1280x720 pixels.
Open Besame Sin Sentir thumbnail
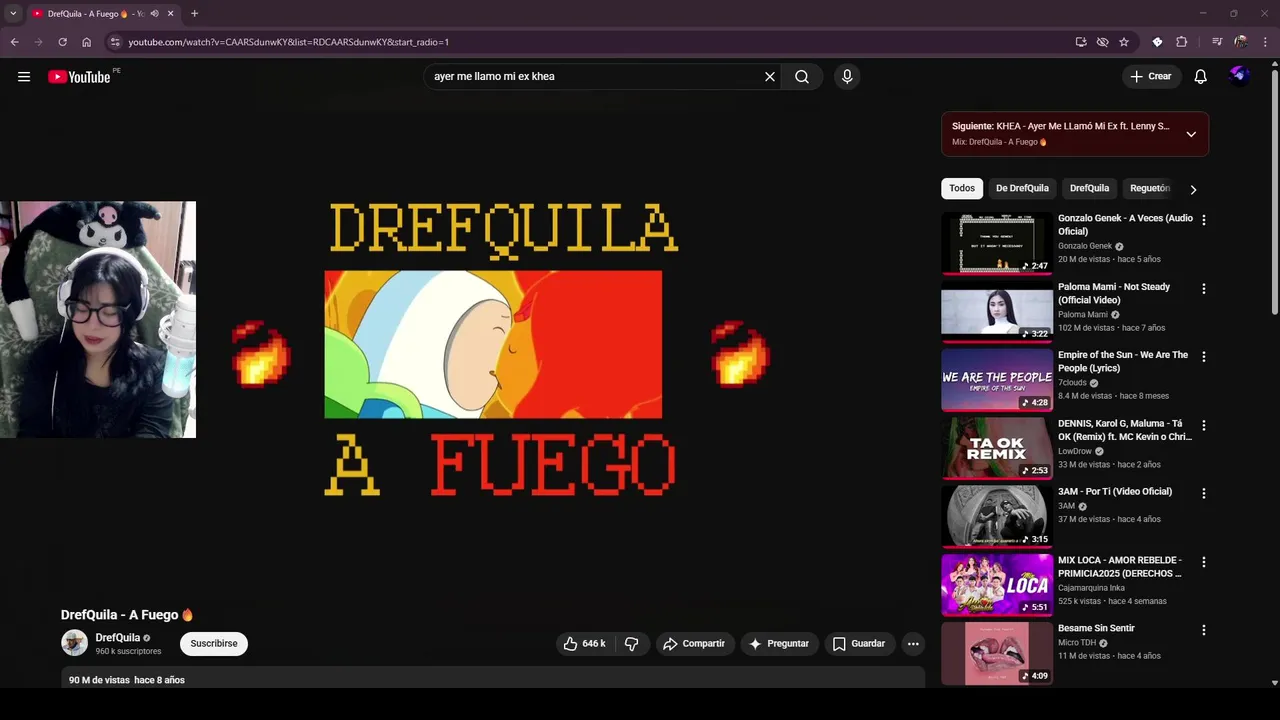point(997,654)
